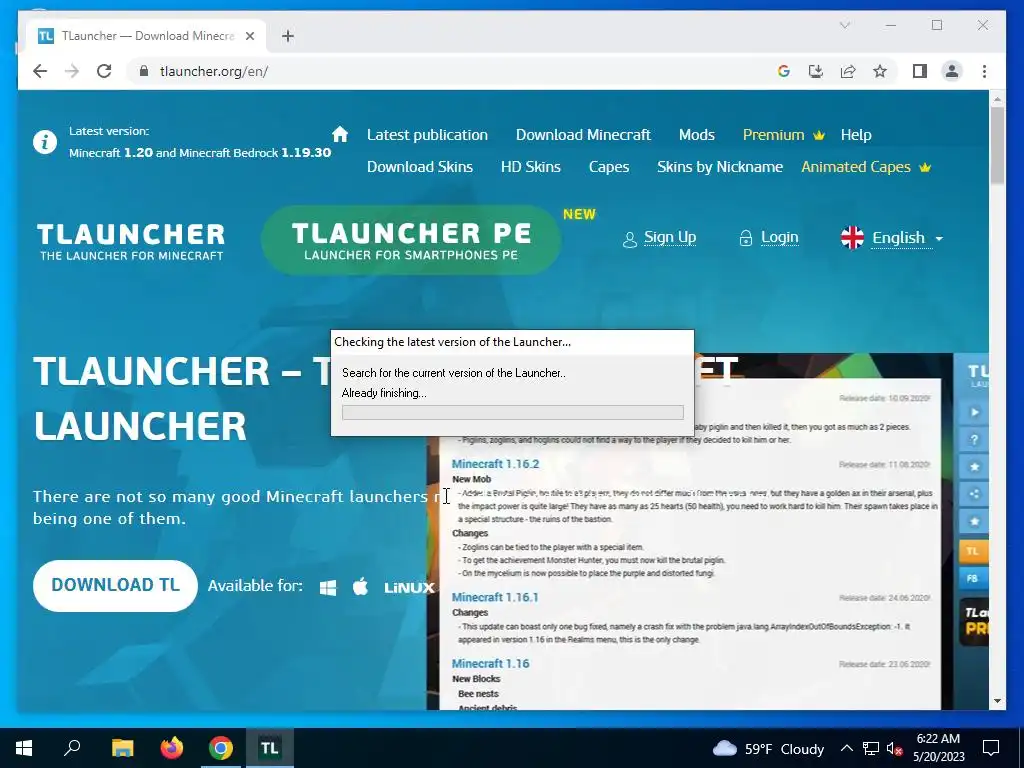Screen dimensions: 1024x768
Task: Open the muted volume tray icon
Action: [x=894, y=748]
